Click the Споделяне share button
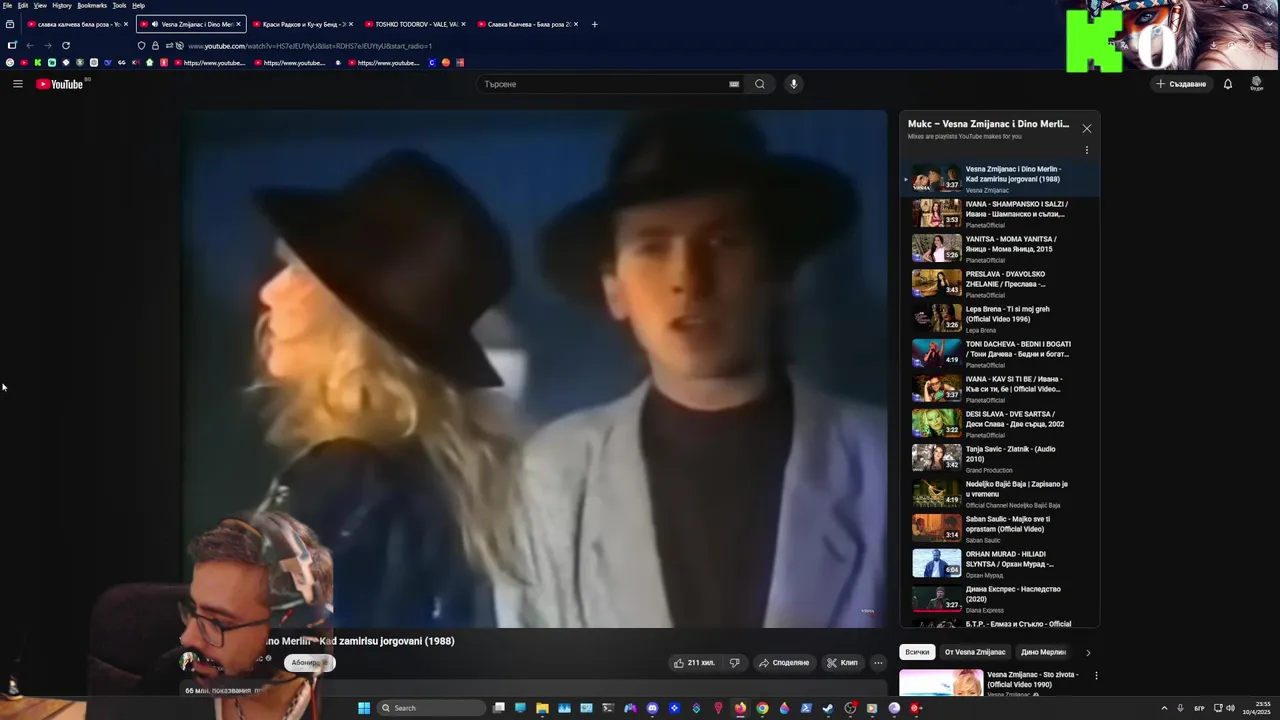 point(784,662)
